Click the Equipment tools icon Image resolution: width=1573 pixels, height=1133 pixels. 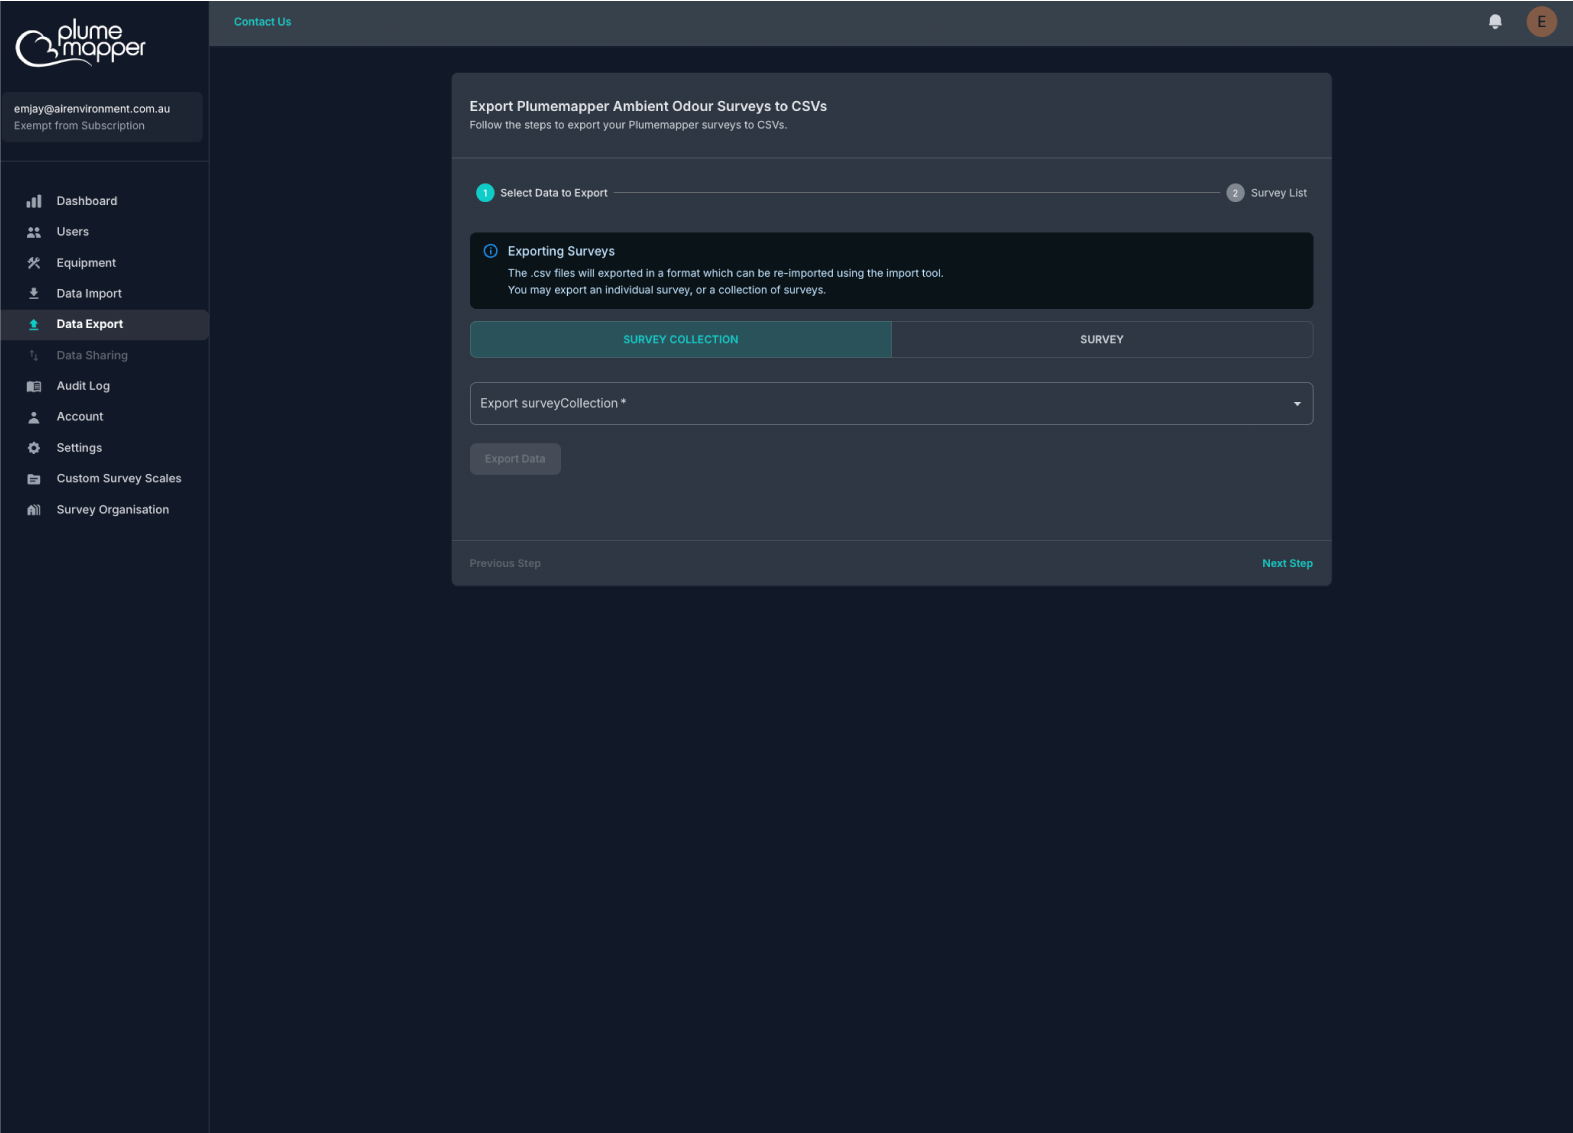tap(34, 263)
